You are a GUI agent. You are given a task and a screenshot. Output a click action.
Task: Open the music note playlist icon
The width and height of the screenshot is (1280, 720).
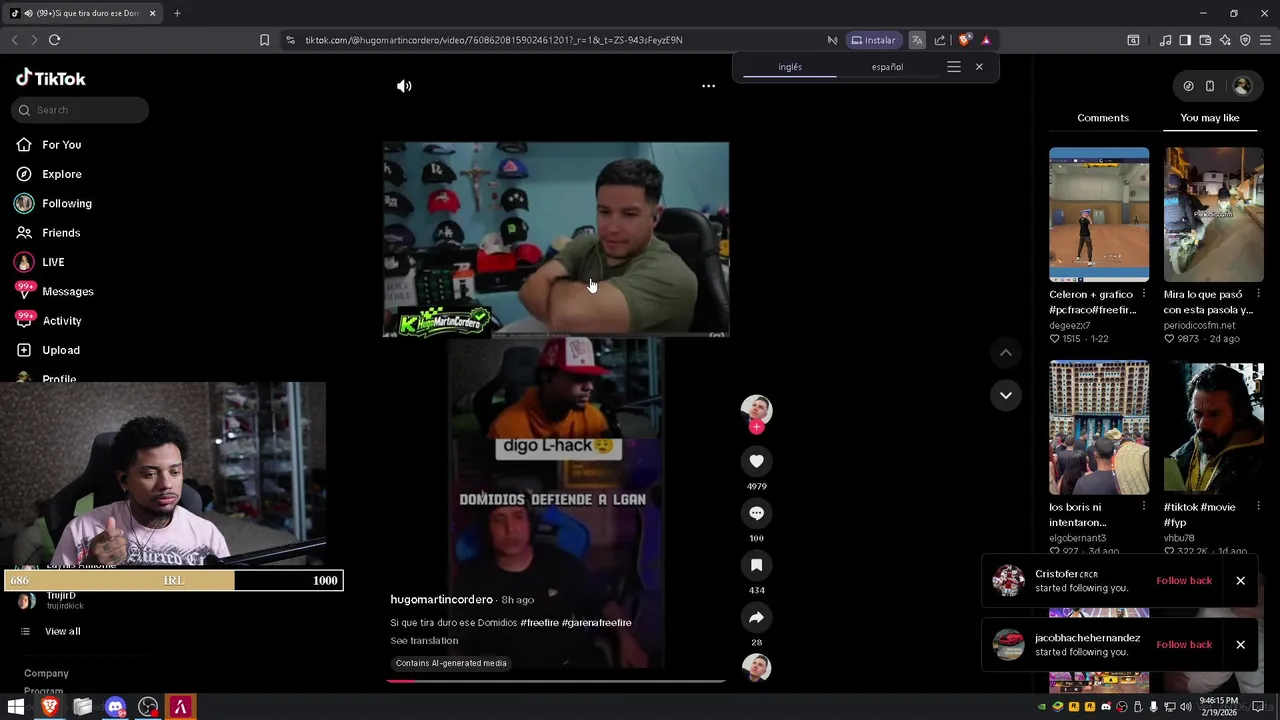coord(1165,40)
